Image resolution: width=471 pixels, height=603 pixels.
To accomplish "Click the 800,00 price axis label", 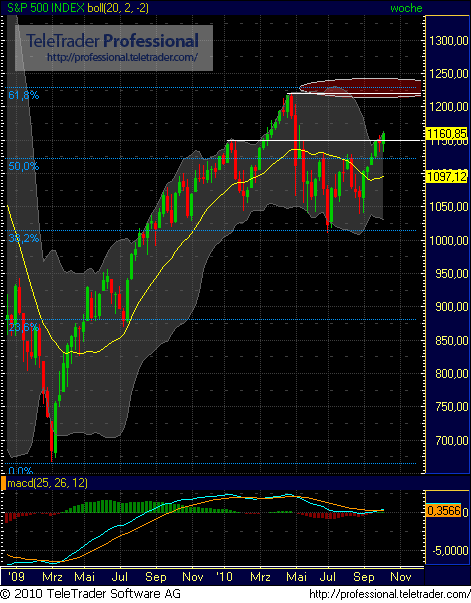I will click(452, 373).
